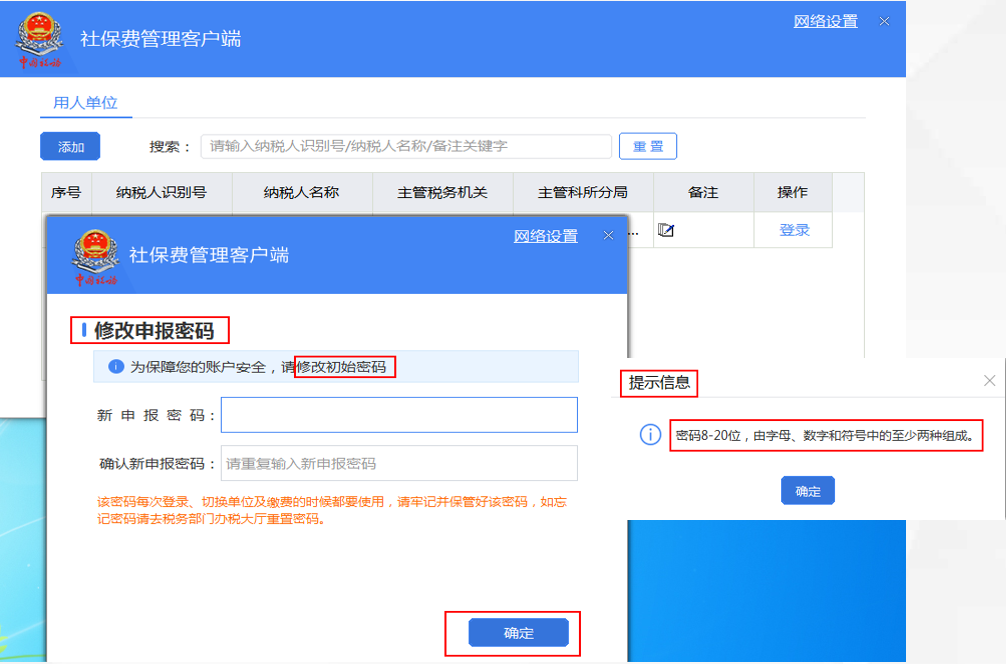Close the main 社保费管理客户端 window
1006x664 pixels.
point(884,21)
